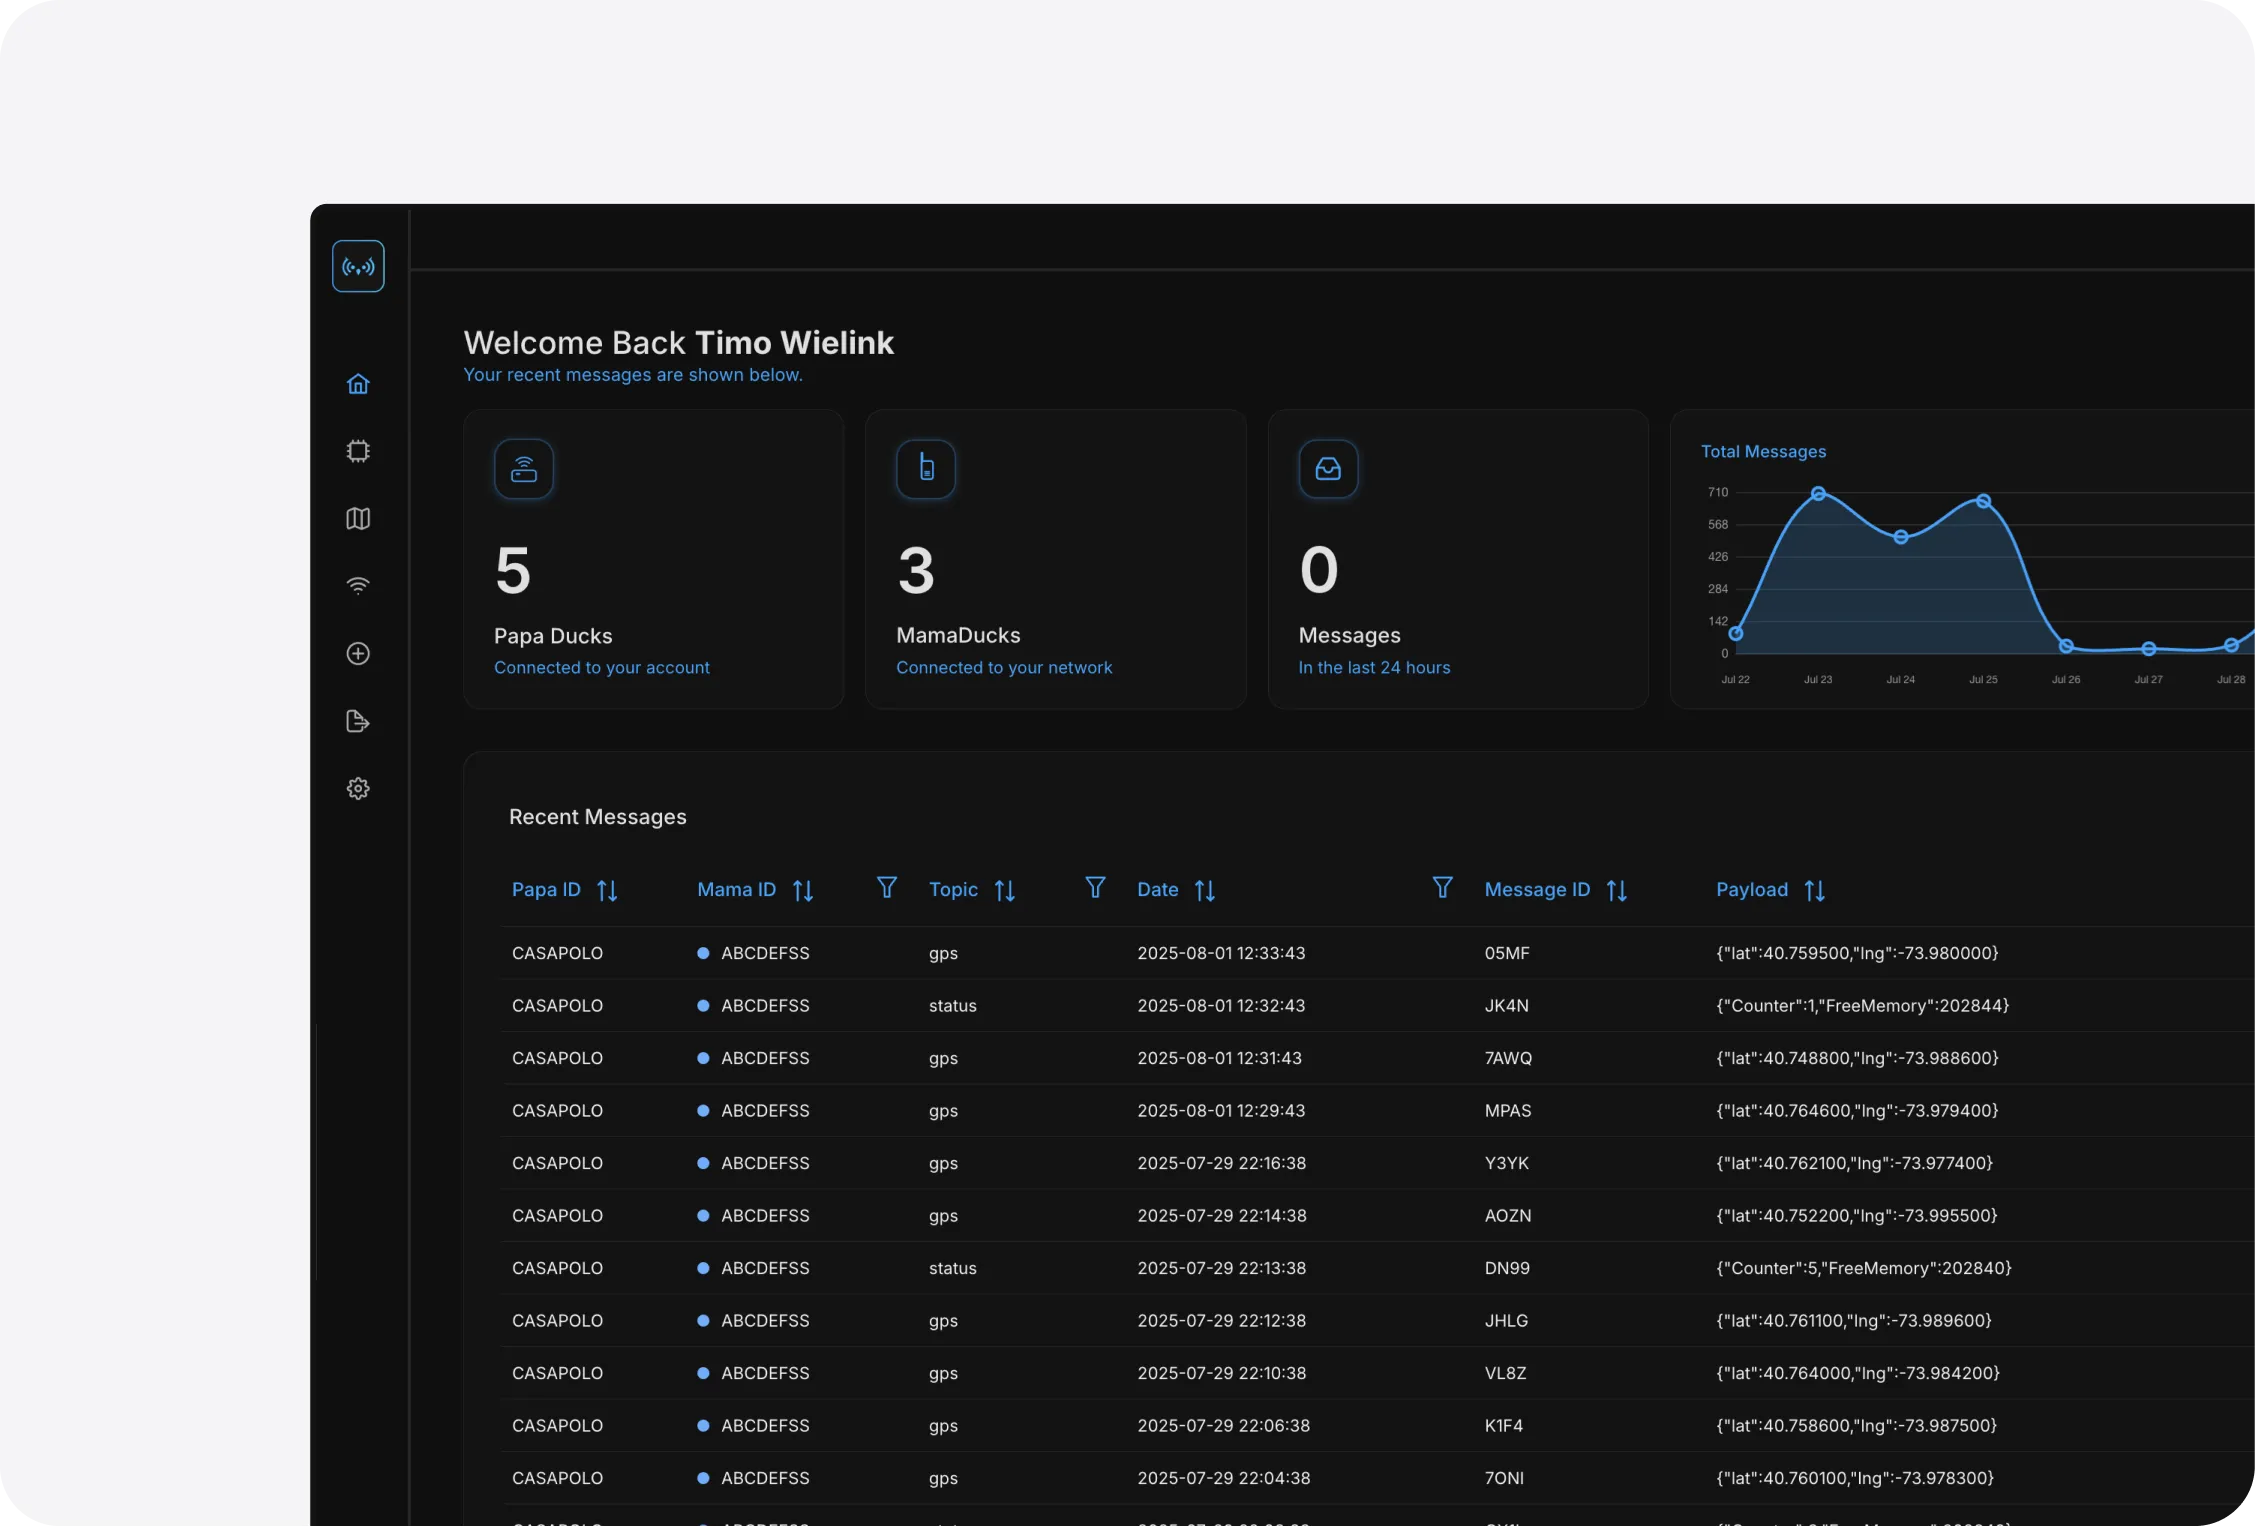Sort table by Papa ID
Viewport: 2255px width, 1527px height.
(607, 890)
